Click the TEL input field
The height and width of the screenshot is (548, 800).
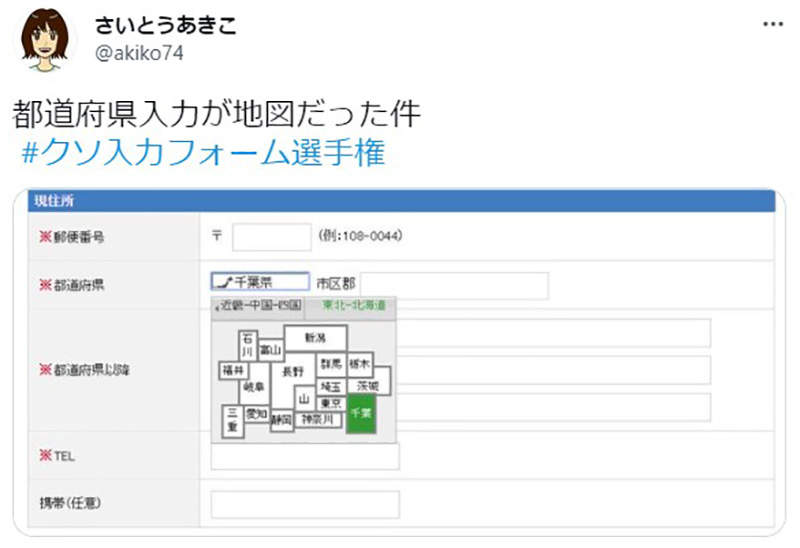pos(305,456)
